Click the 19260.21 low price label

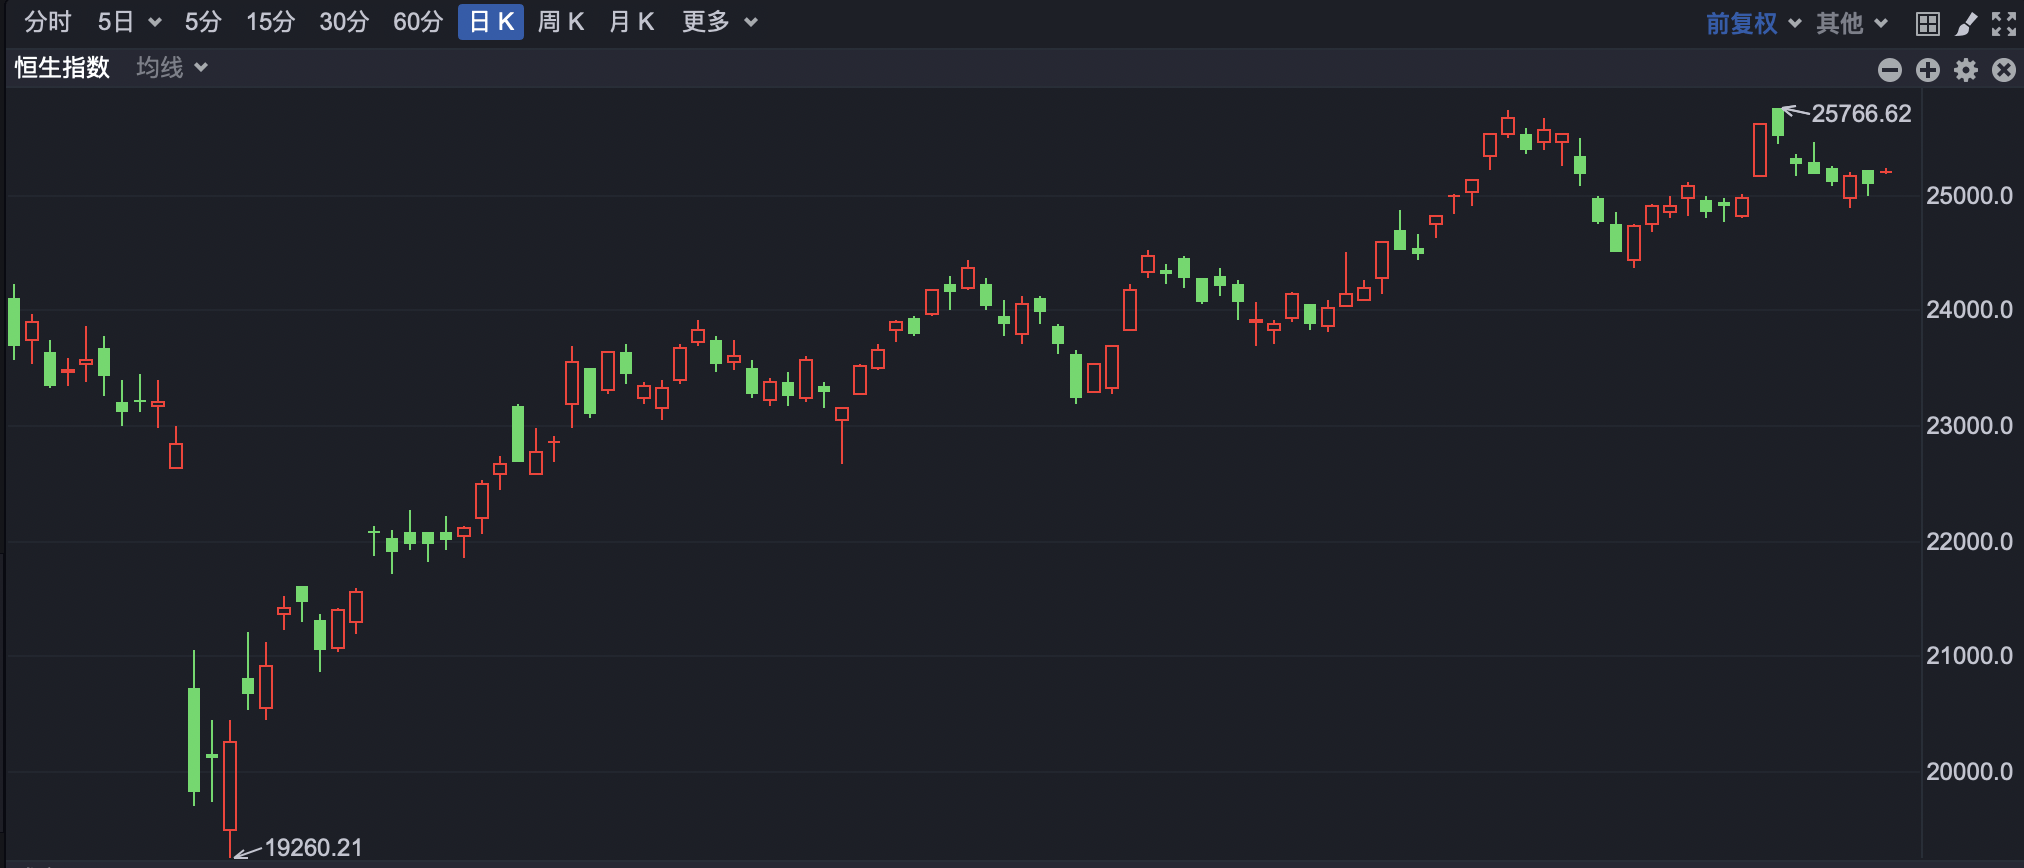click(313, 848)
